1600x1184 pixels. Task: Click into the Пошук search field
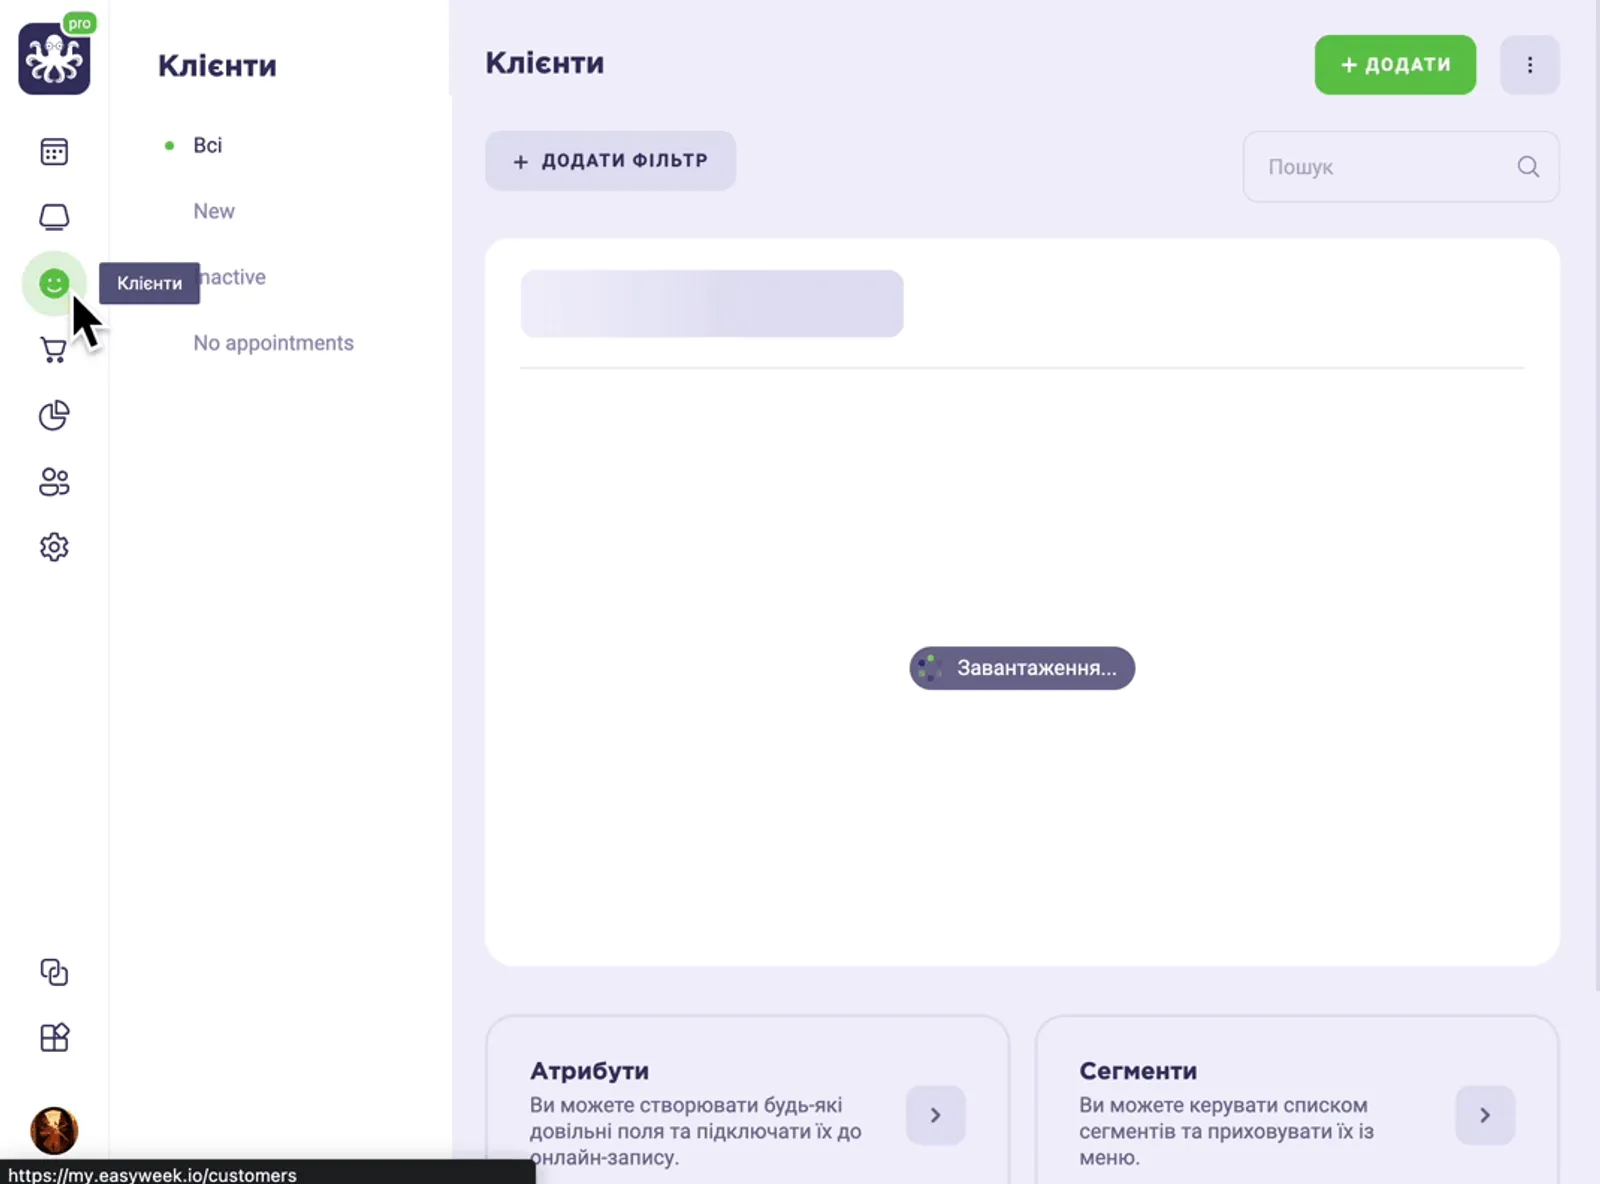click(x=1385, y=167)
